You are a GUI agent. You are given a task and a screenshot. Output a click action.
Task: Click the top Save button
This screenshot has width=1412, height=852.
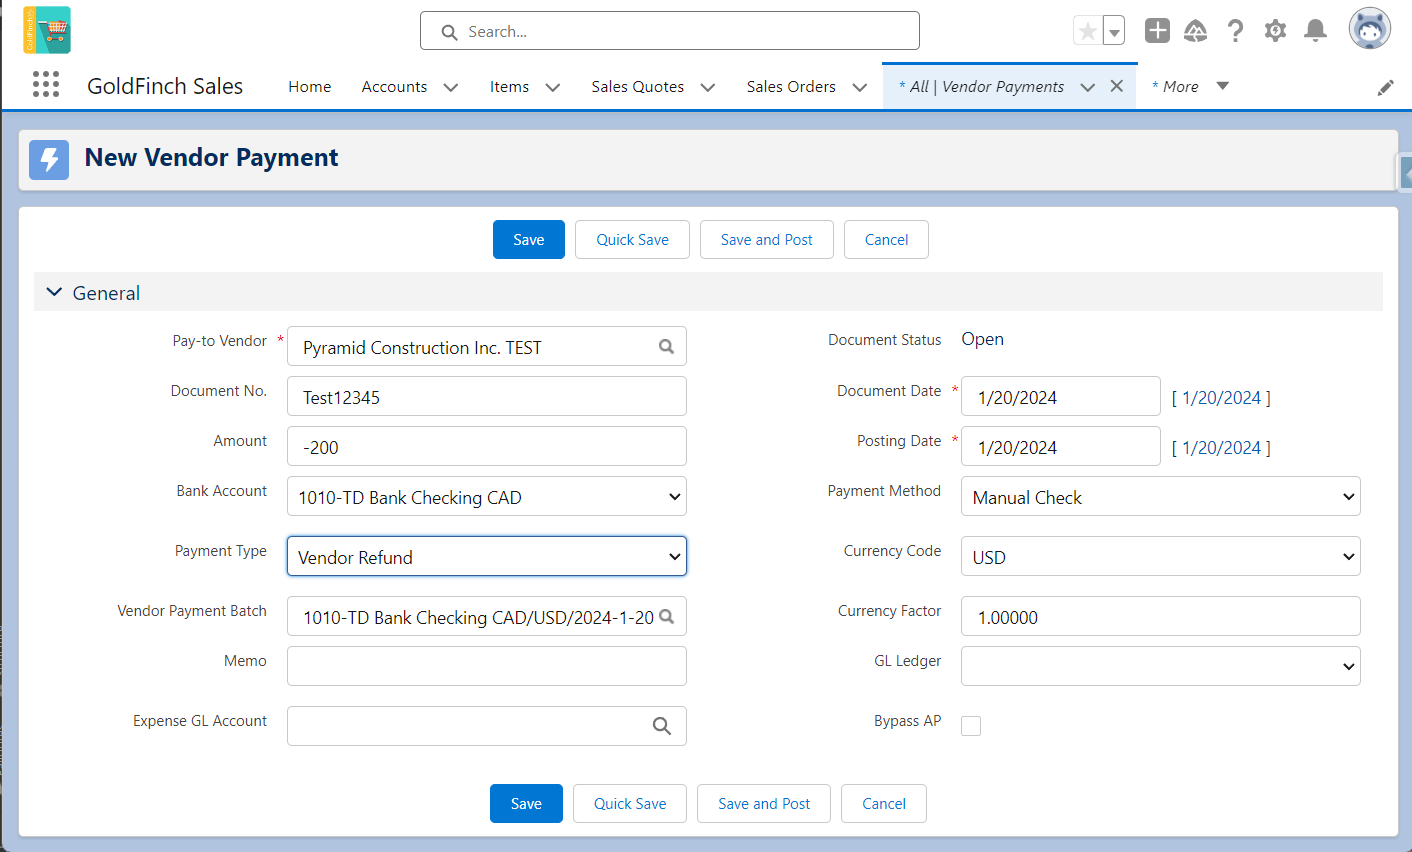pyautogui.click(x=529, y=240)
